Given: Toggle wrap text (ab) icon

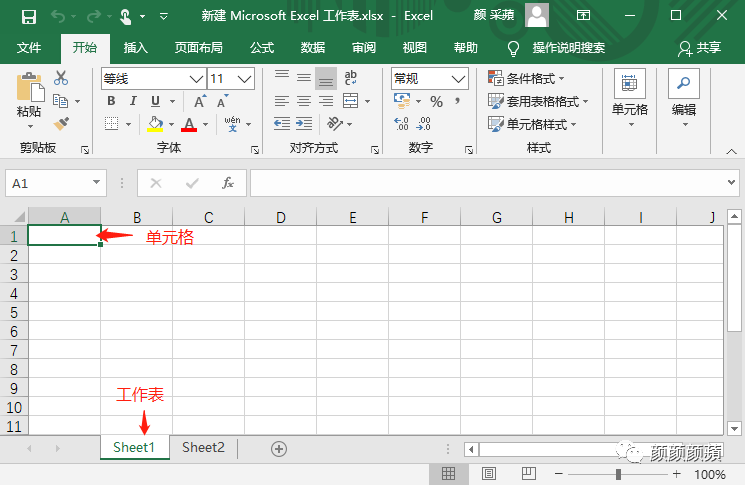Looking at the screenshot, I should click(351, 78).
